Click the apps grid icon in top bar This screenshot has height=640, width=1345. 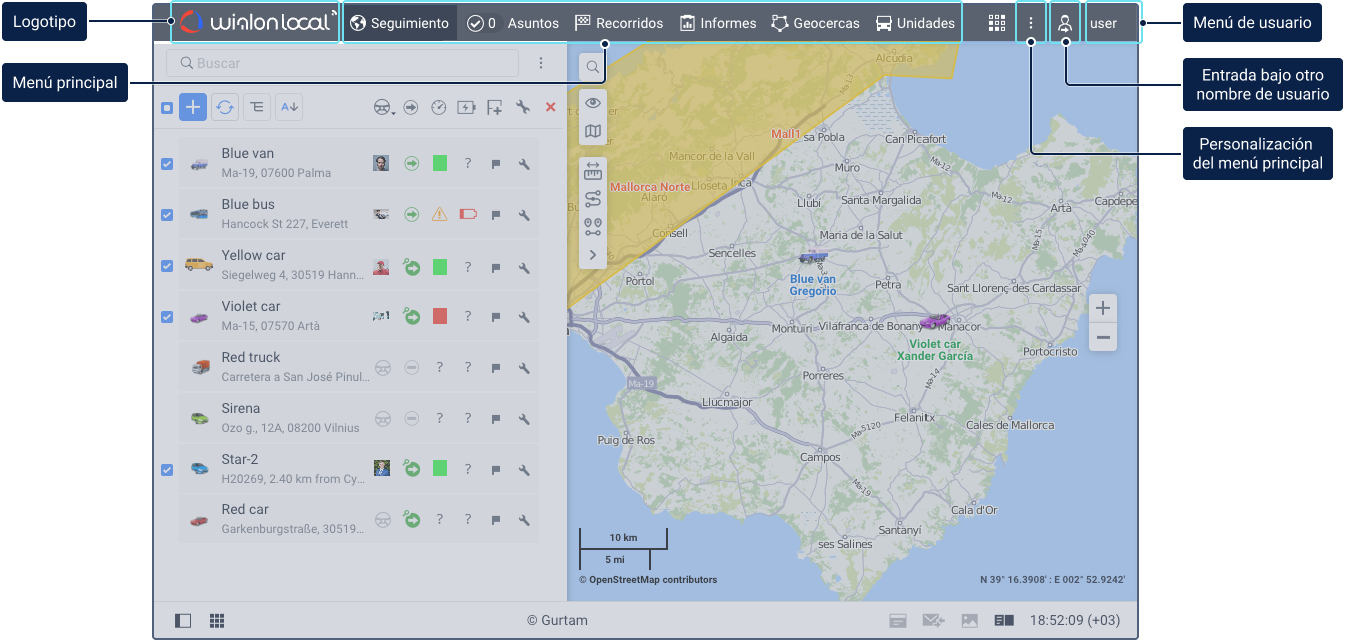click(x=996, y=23)
